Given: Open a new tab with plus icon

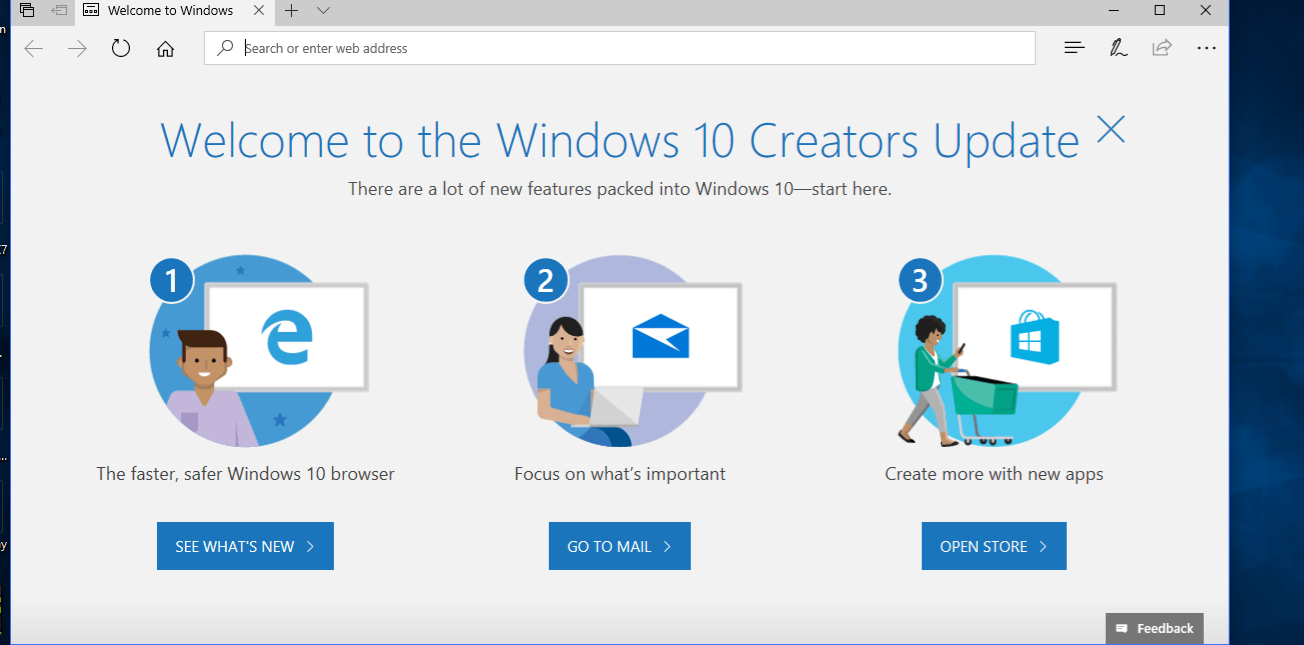Looking at the screenshot, I should (291, 11).
